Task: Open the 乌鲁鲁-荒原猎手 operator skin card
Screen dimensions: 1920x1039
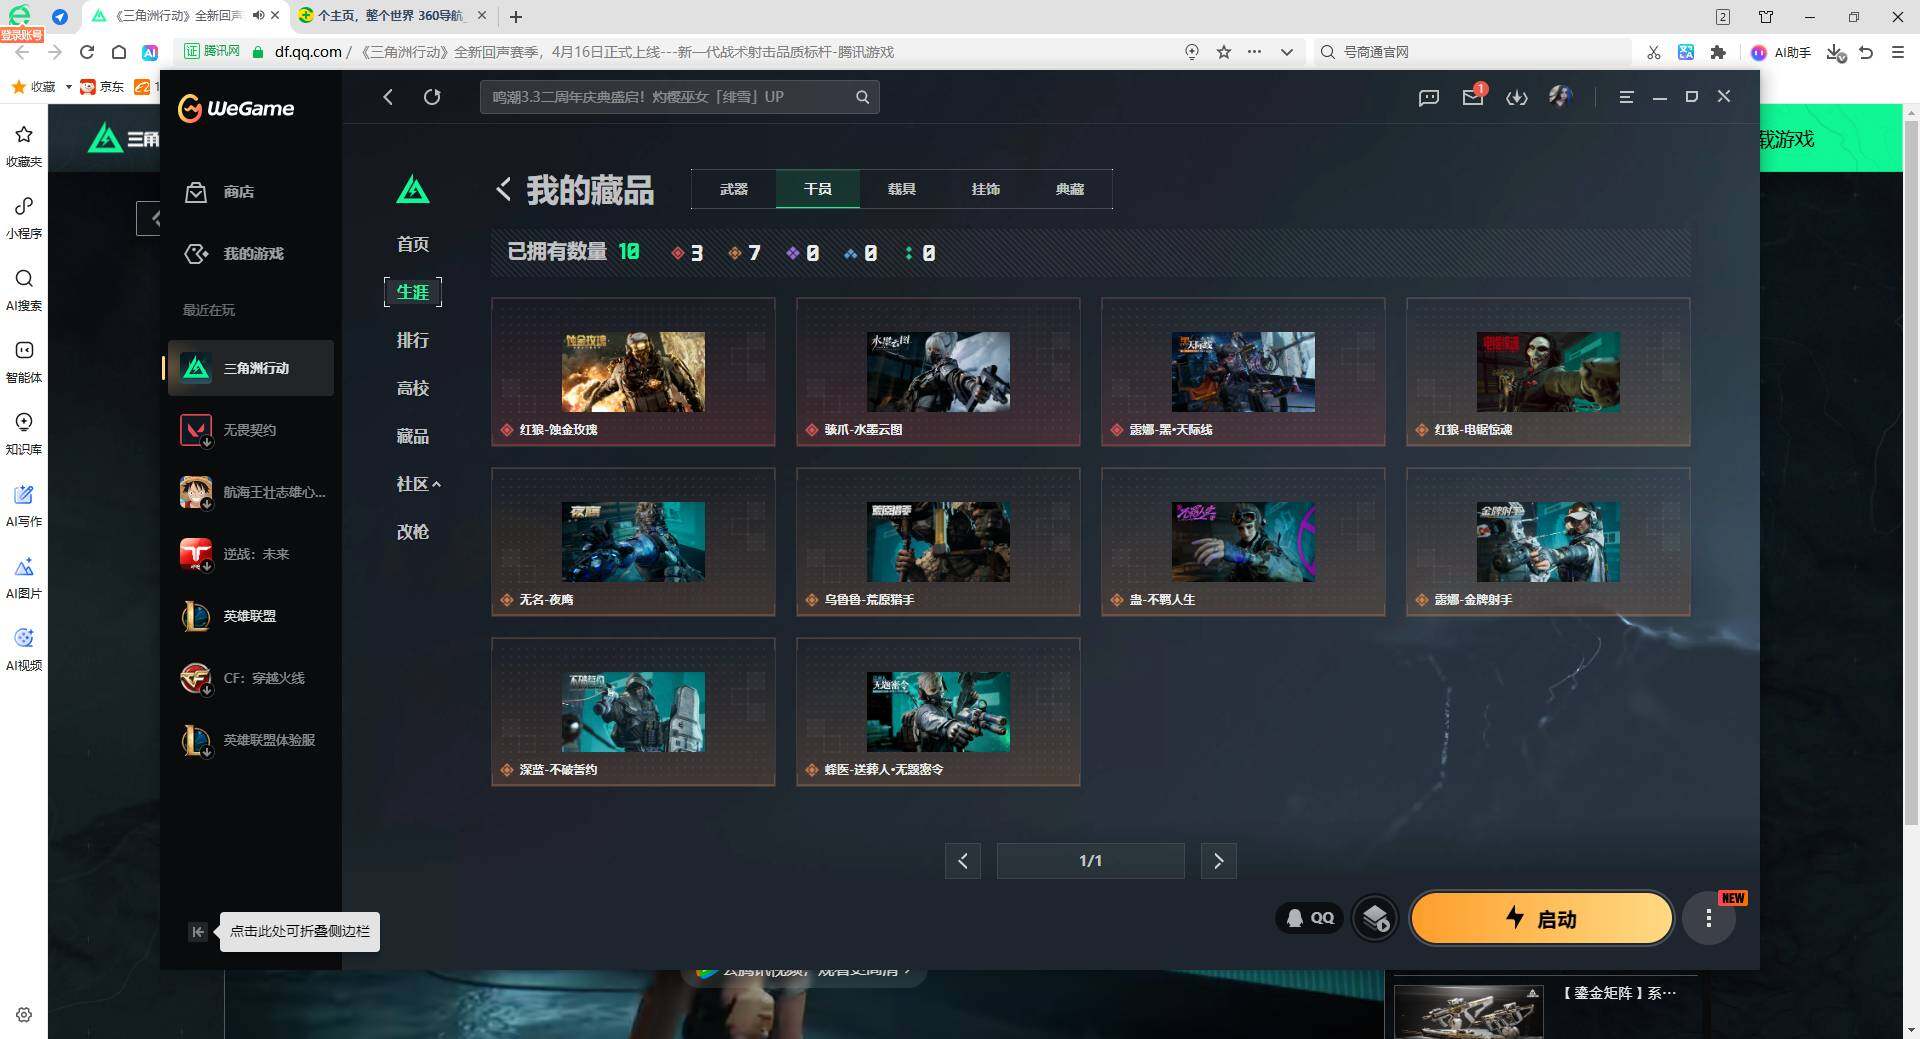Action: tap(938, 542)
